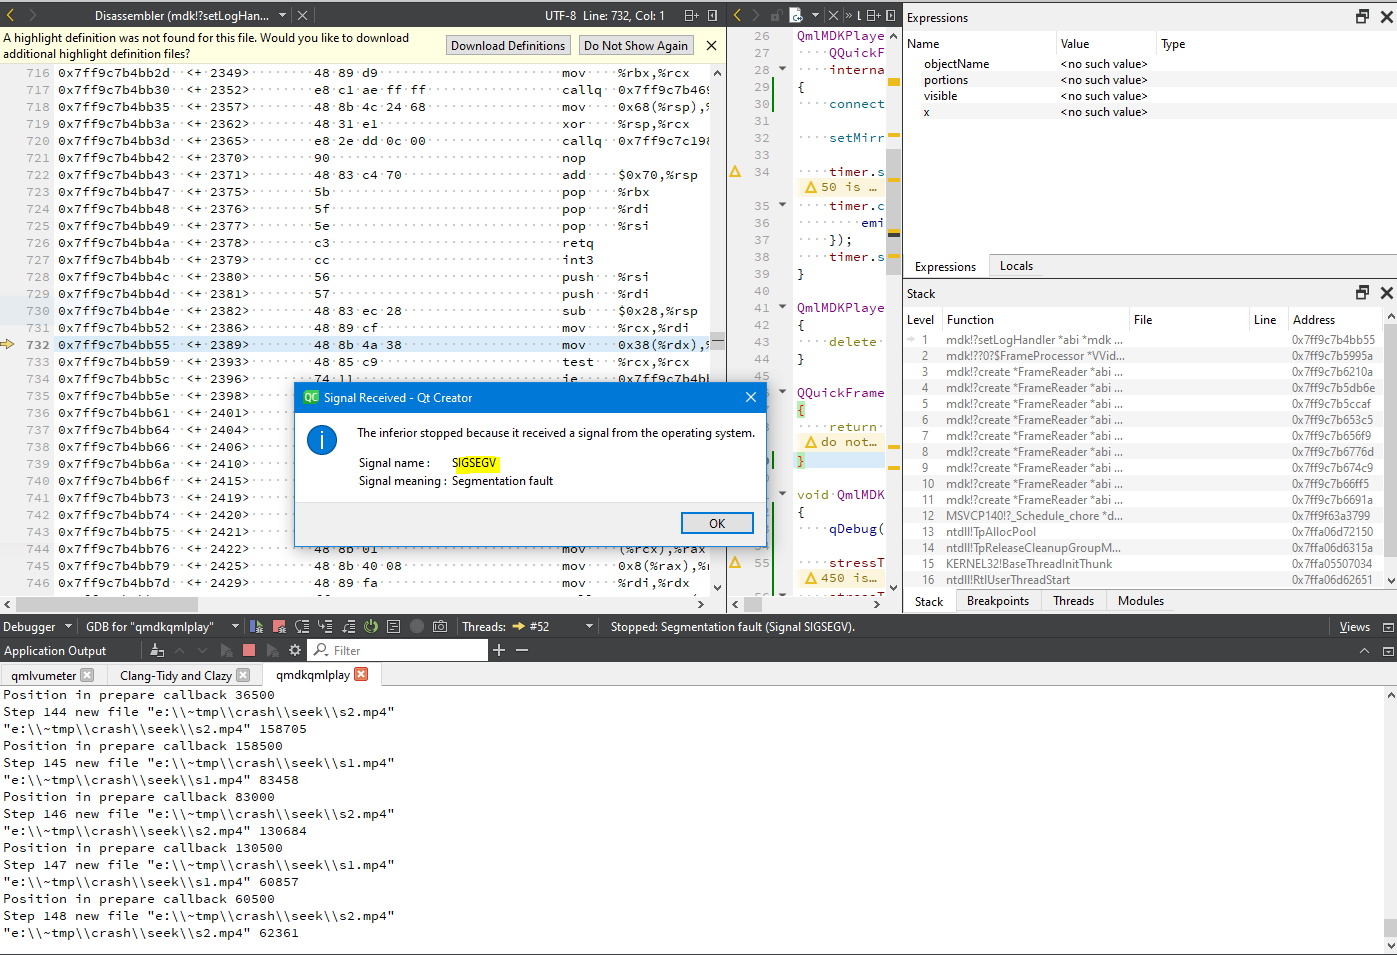The width and height of the screenshot is (1397, 955).
Task: Click the Attach debugger icon in Application Output
Action: click(x=272, y=650)
